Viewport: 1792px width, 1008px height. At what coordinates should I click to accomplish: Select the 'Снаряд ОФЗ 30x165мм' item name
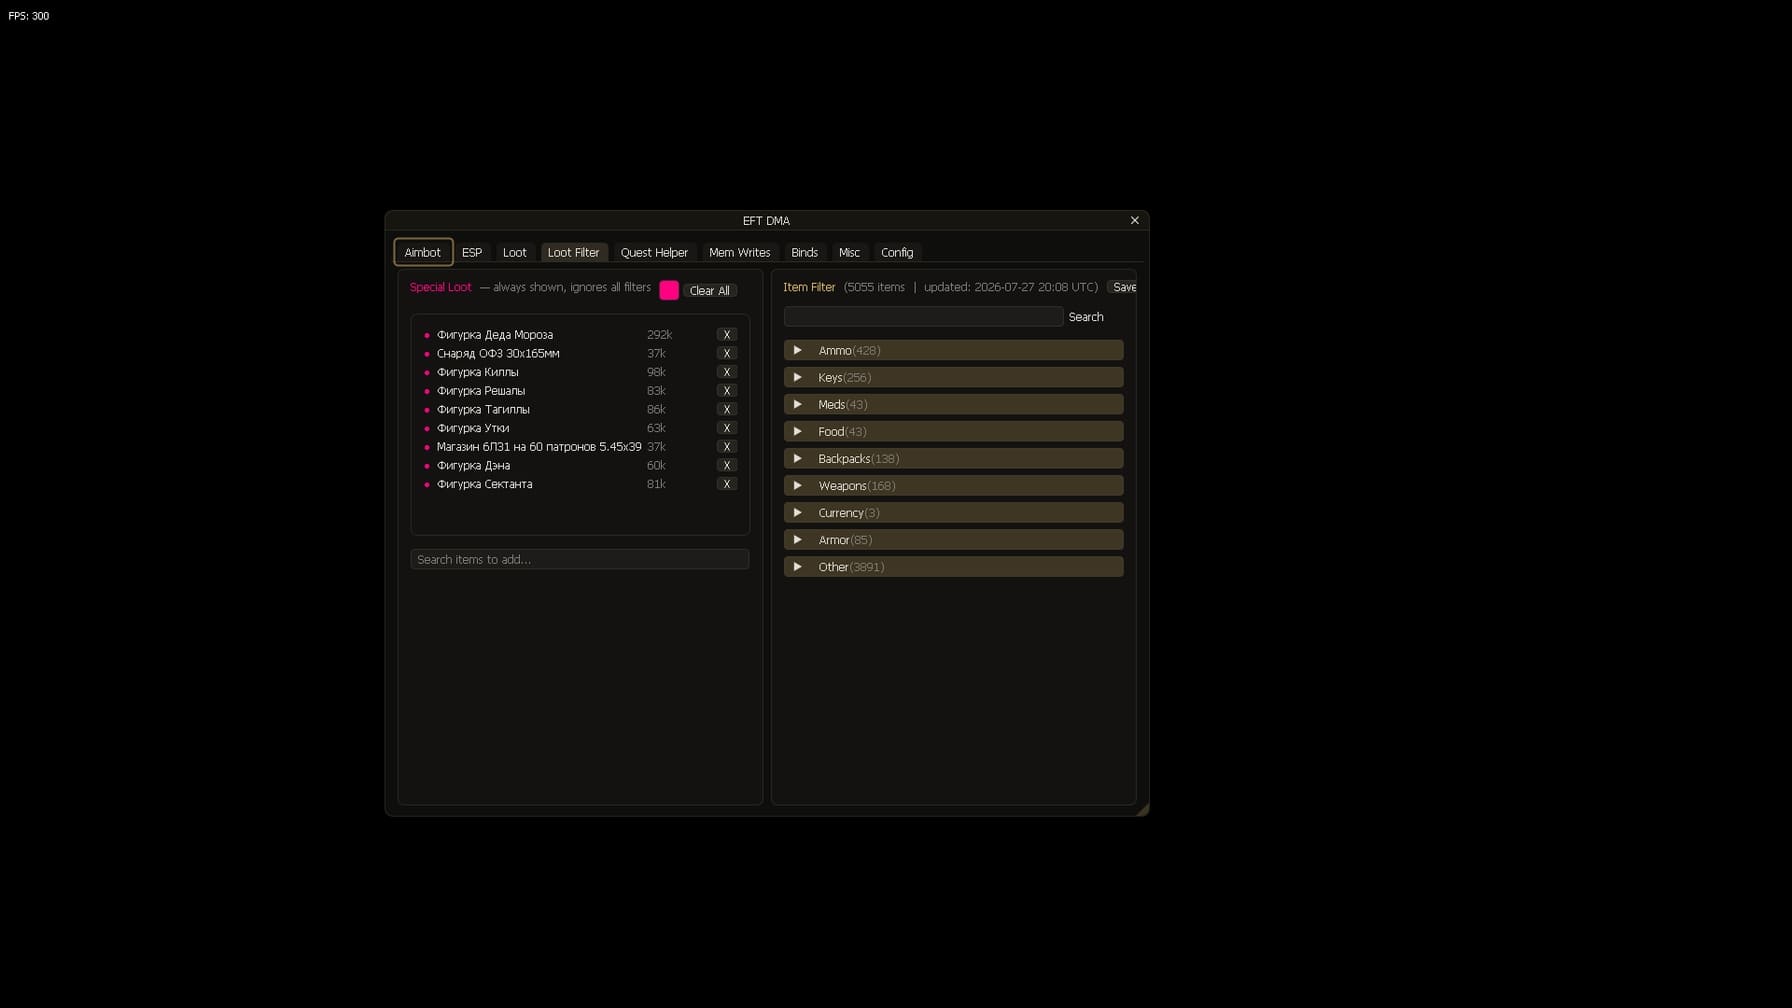tap(498, 353)
